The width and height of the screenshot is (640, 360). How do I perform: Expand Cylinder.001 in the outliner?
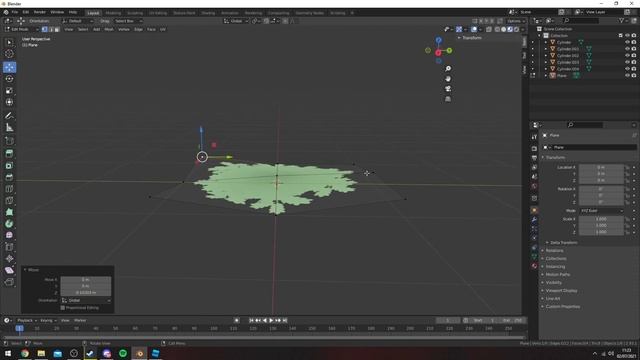(x=546, y=49)
